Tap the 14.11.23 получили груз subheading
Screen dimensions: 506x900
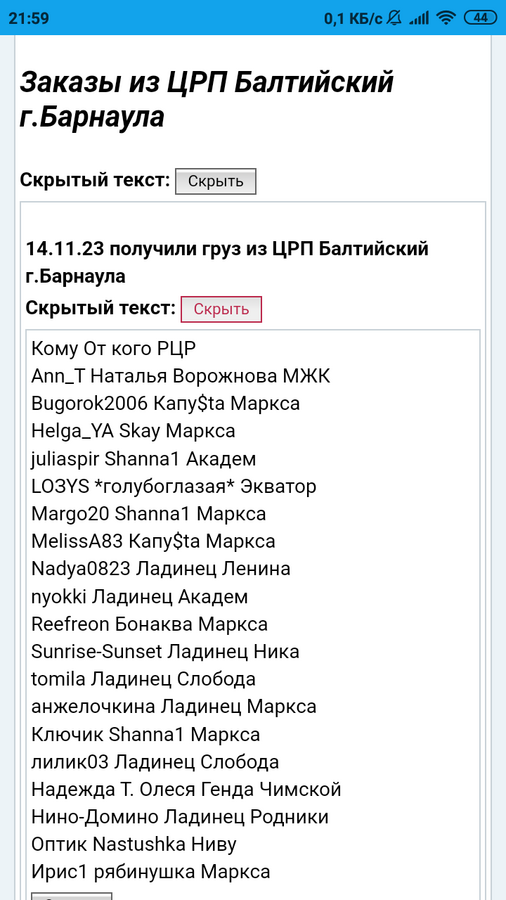coord(227,263)
